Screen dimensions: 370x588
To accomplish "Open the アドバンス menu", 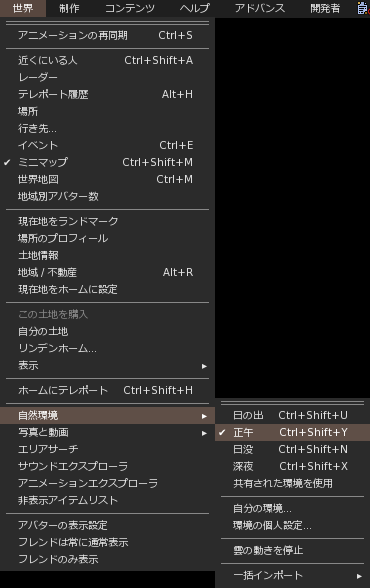I will click(x=260, y=8).
